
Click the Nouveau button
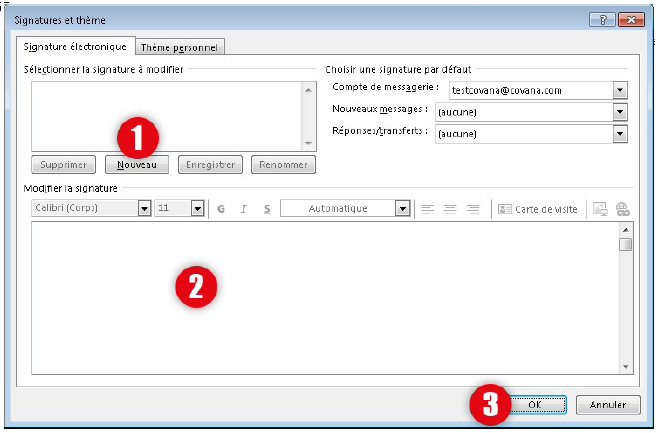(x=136, y=165)
